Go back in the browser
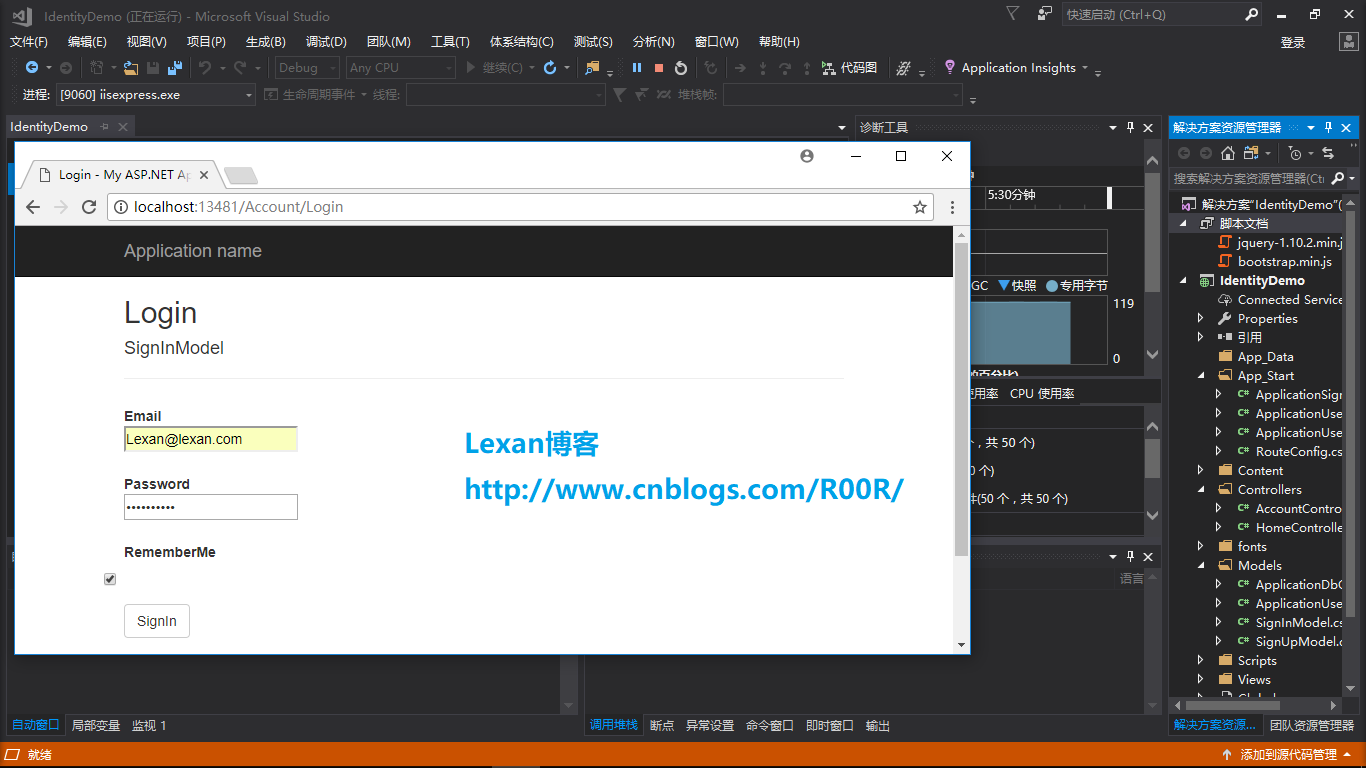Viewport: 1366px width, 768px height. tap(33, 207)
